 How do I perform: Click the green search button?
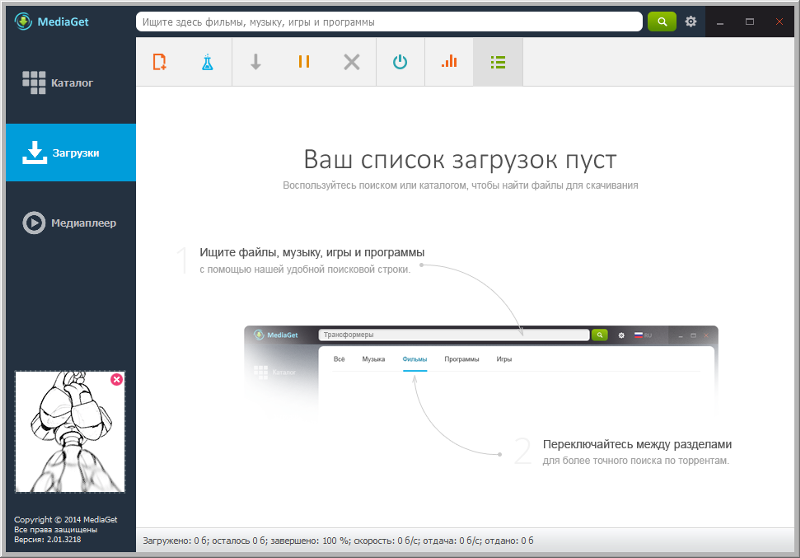[x=662, y=21]
